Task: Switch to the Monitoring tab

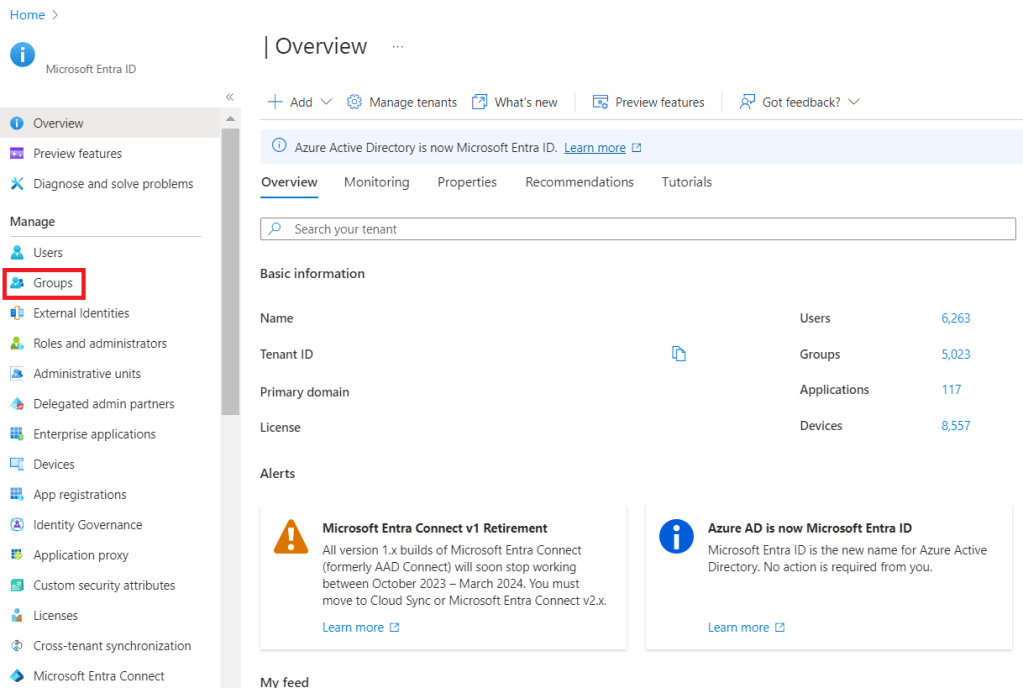Action: coord(376,182)
